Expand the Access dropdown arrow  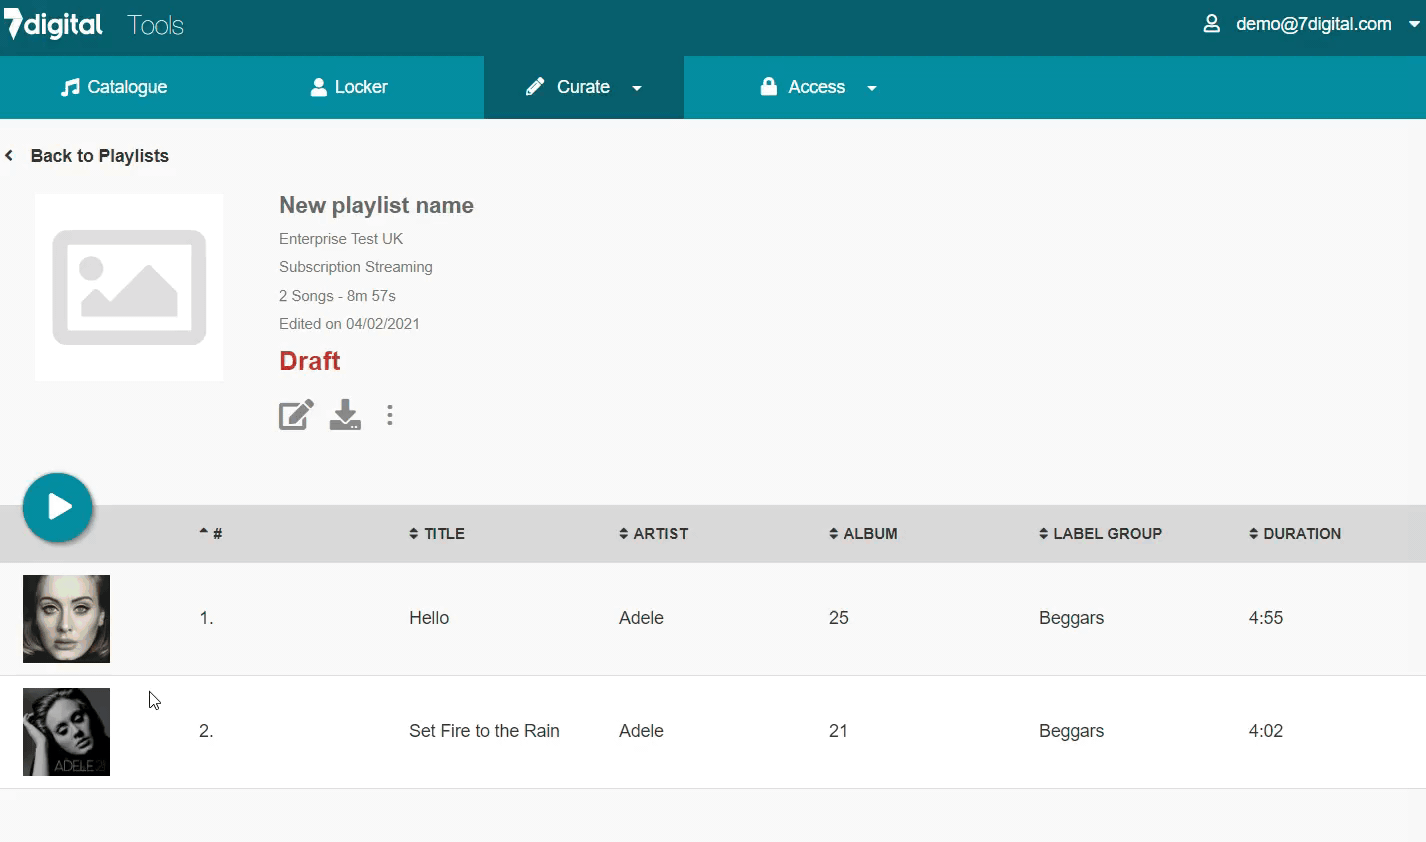click(x=872, y=88)
